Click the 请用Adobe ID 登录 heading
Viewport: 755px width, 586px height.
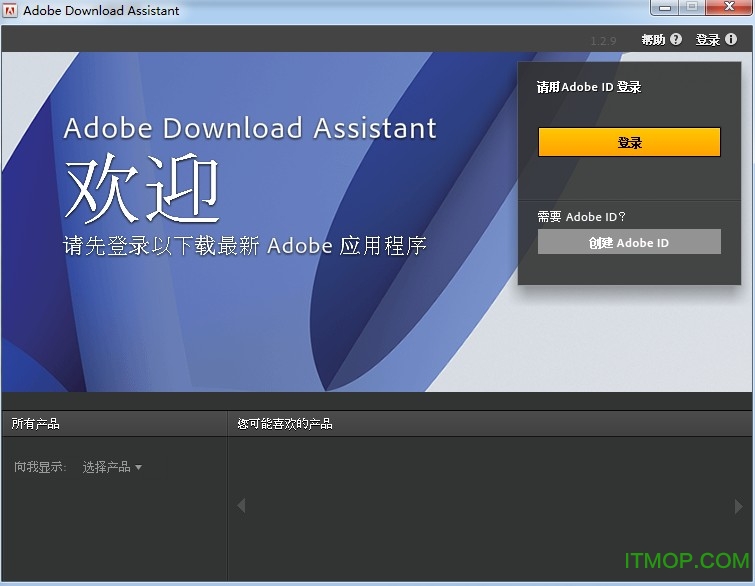tap(589, 87)
